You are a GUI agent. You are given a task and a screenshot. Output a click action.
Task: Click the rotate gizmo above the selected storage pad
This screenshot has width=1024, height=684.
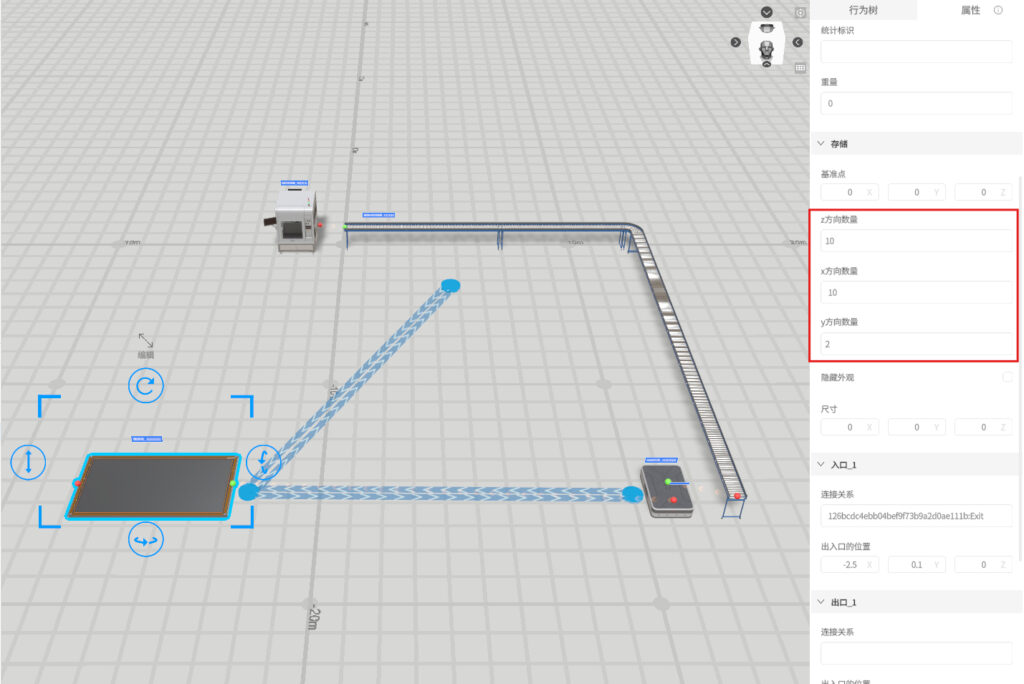coord(146,385)
